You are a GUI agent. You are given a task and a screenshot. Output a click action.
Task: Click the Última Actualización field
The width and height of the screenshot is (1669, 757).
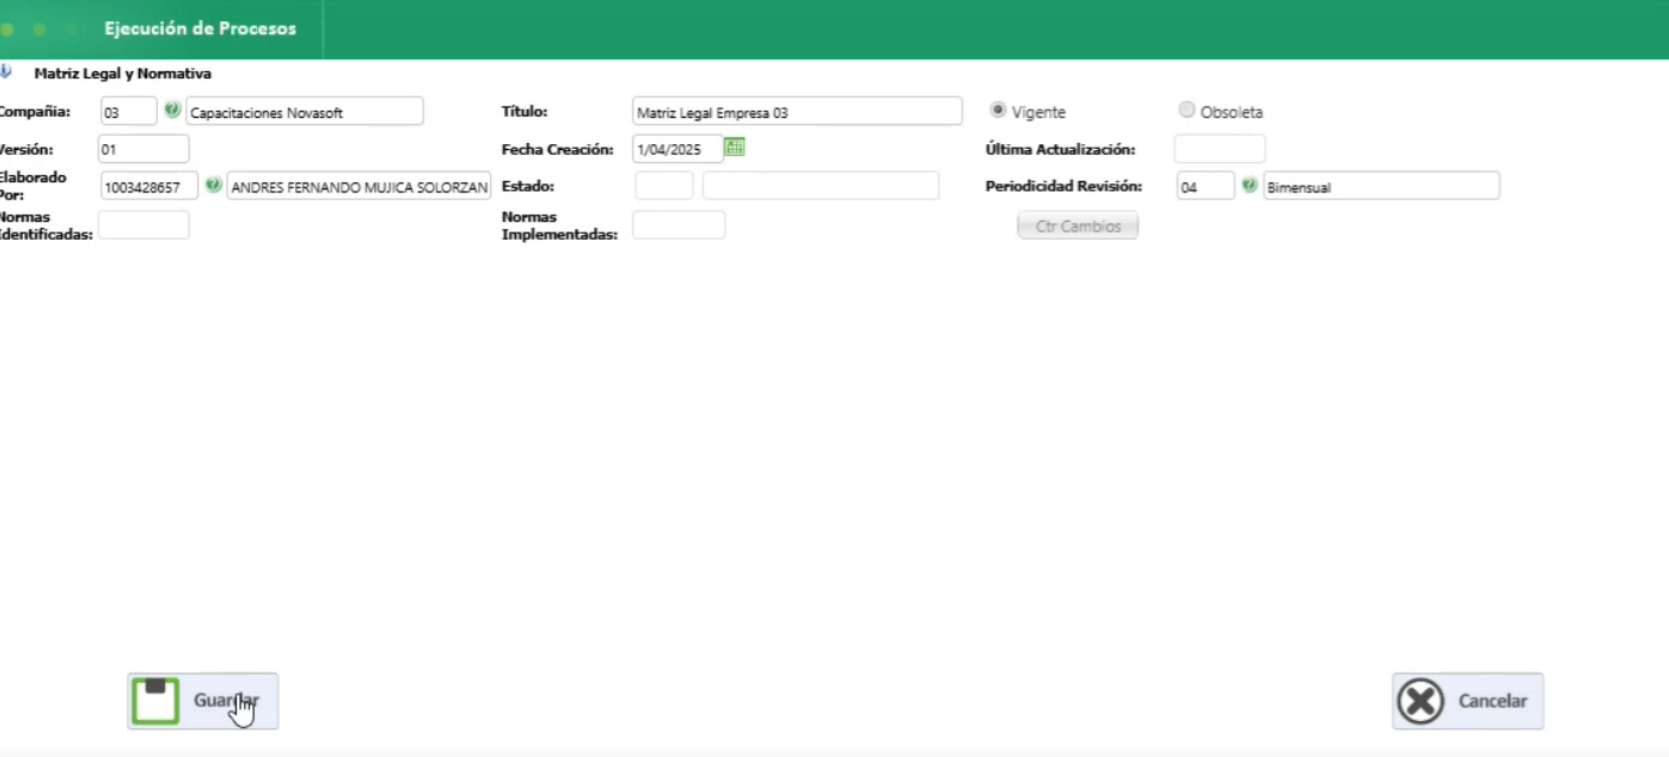tap(1220, 149)
